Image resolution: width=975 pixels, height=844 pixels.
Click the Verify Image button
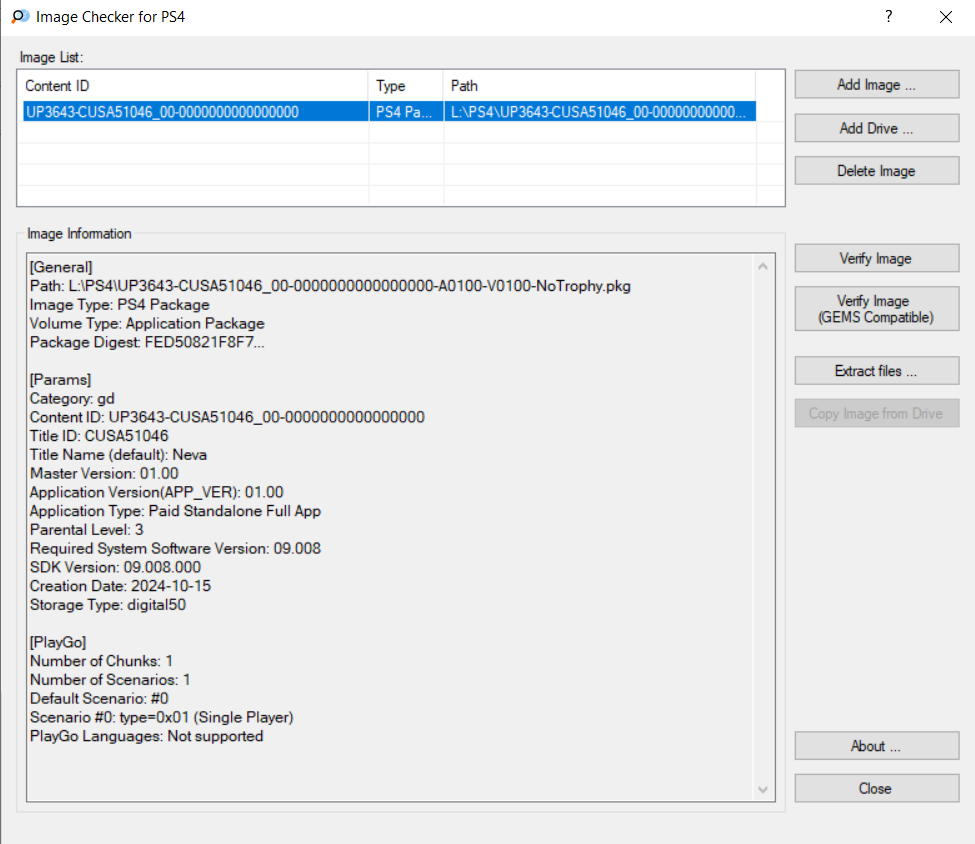877,258
